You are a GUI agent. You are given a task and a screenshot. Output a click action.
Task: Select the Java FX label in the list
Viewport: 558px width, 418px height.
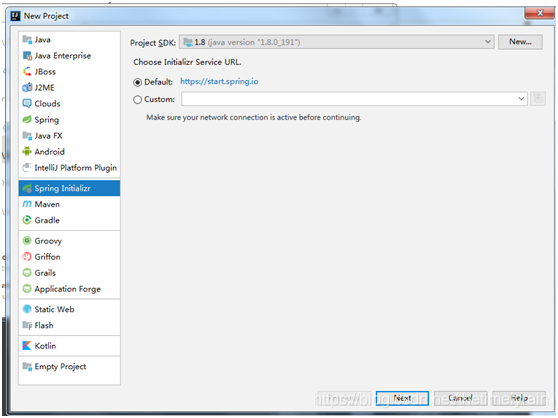point(48,136)
